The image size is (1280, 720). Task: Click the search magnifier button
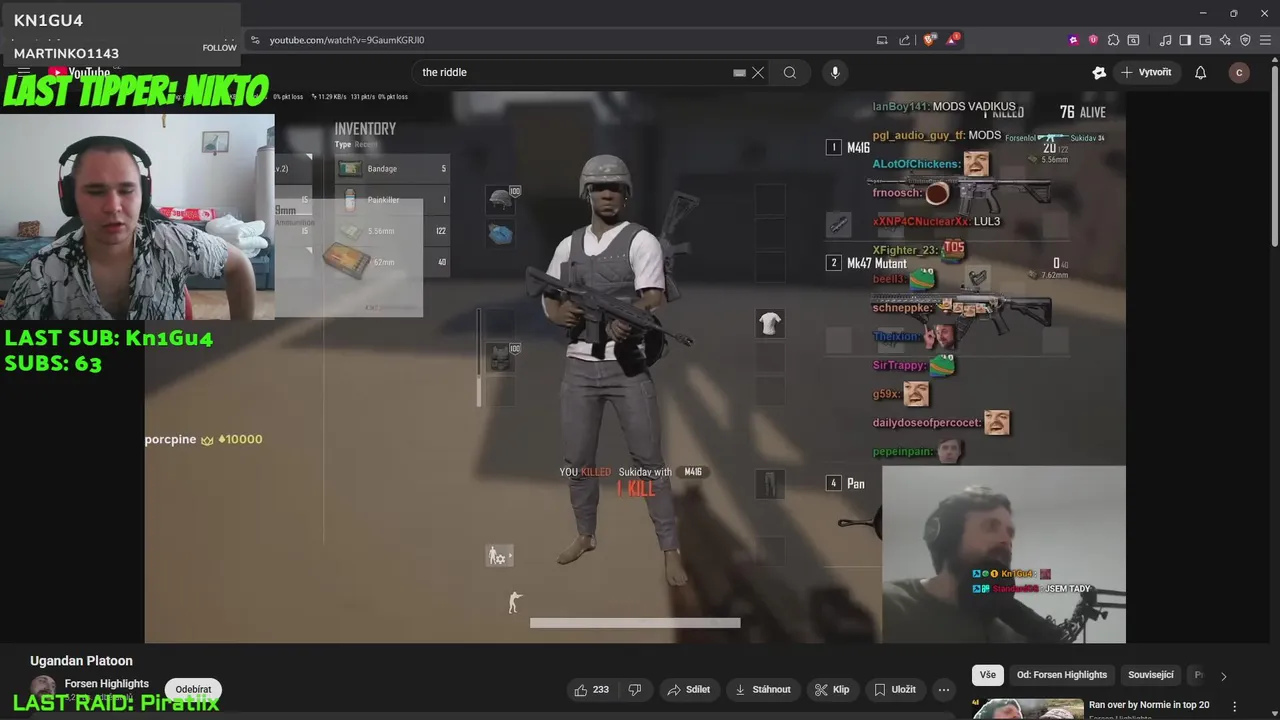[790, 72]
